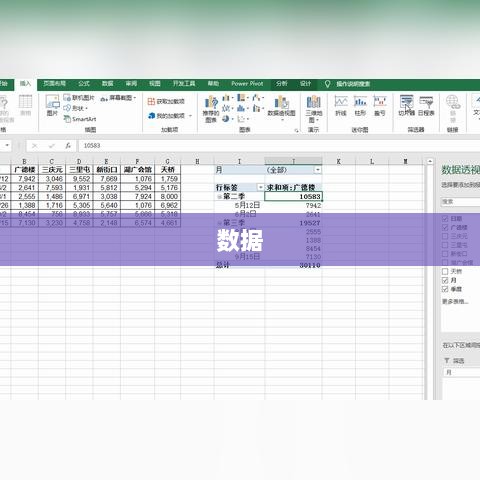Insert a slicer with the 切片器 icon
This screenshot has height=480, width=480.
[x=406, y=101]
